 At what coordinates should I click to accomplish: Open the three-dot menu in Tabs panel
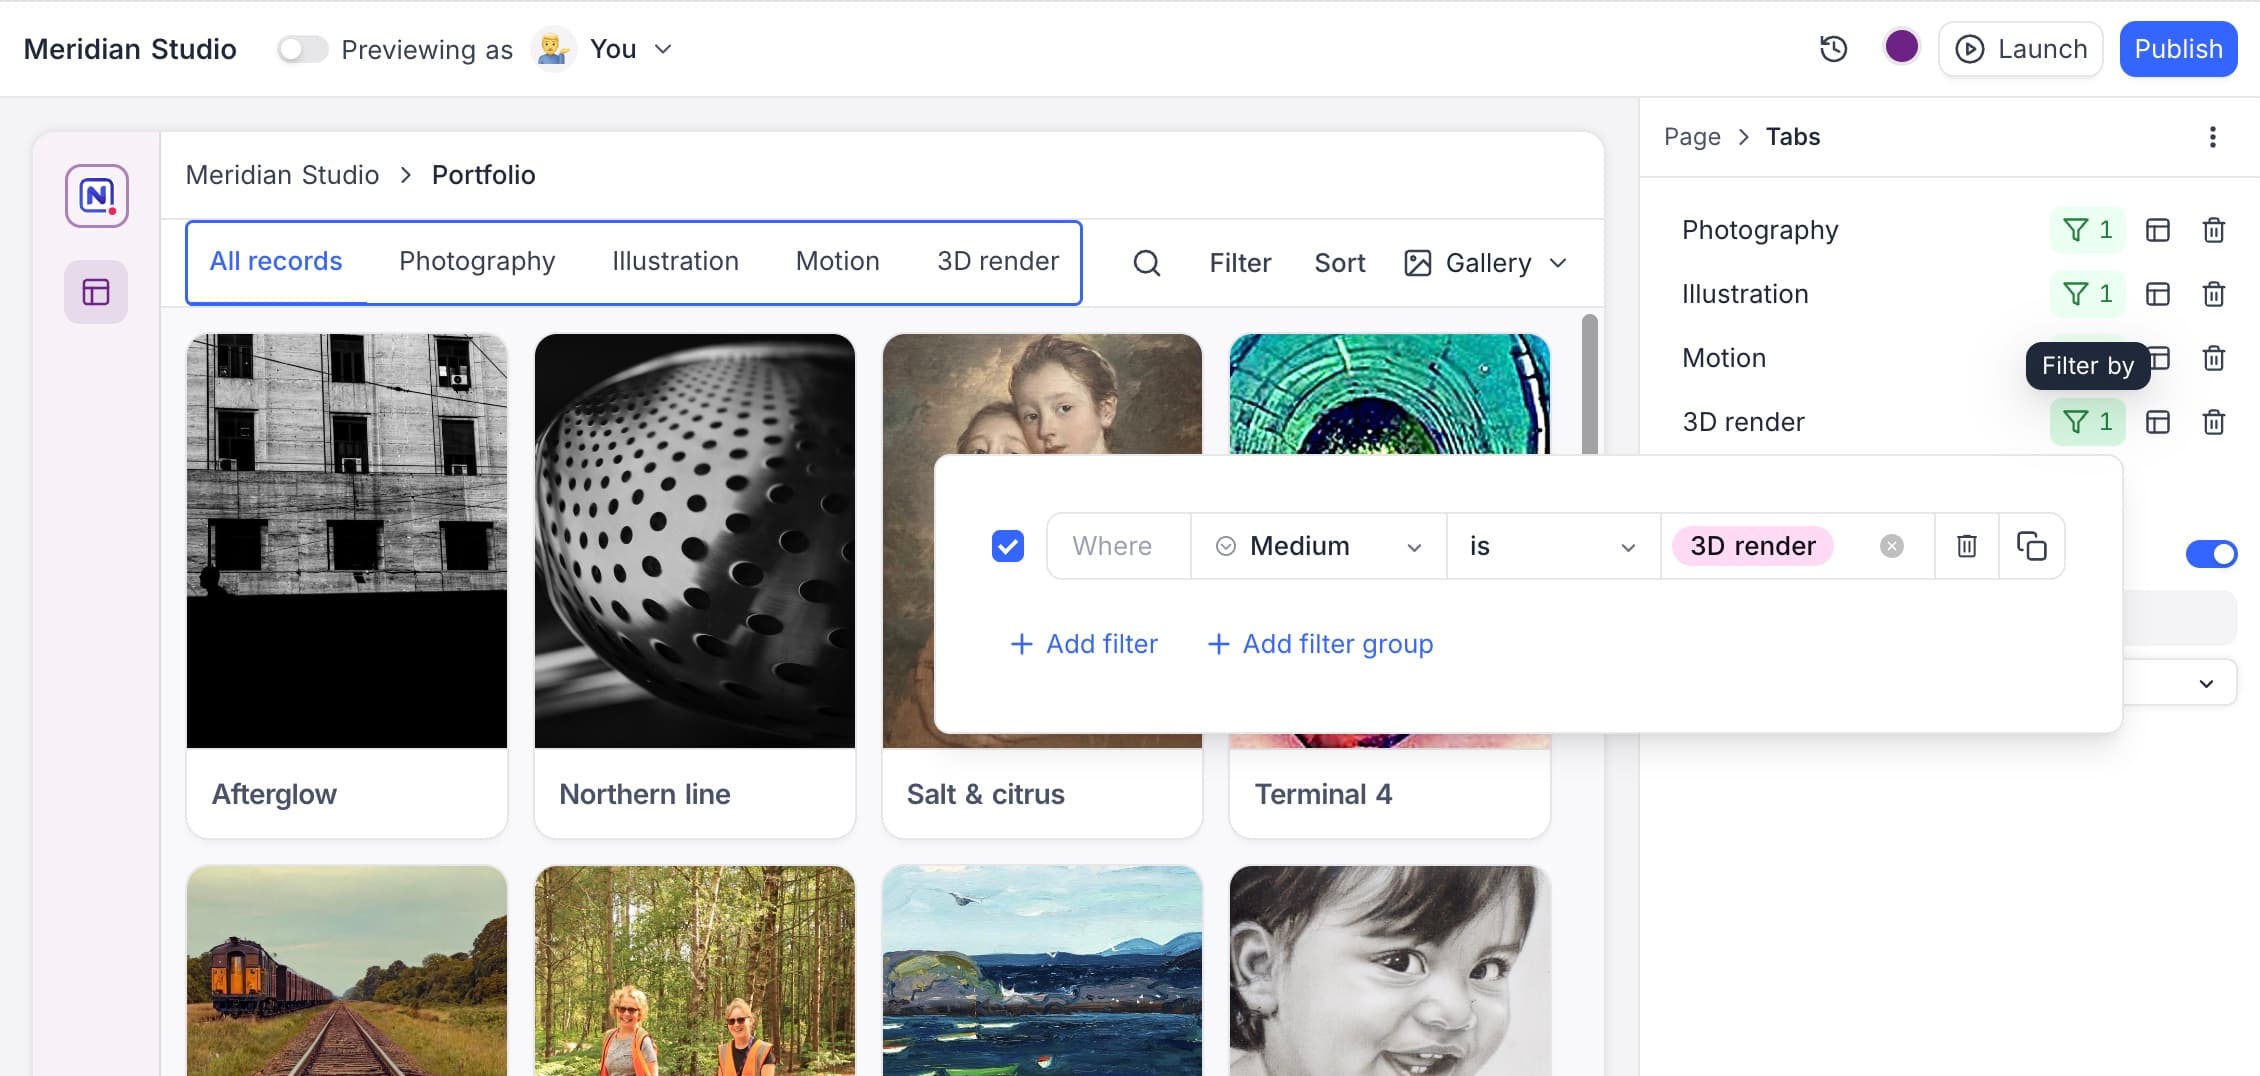(2212, 137)
